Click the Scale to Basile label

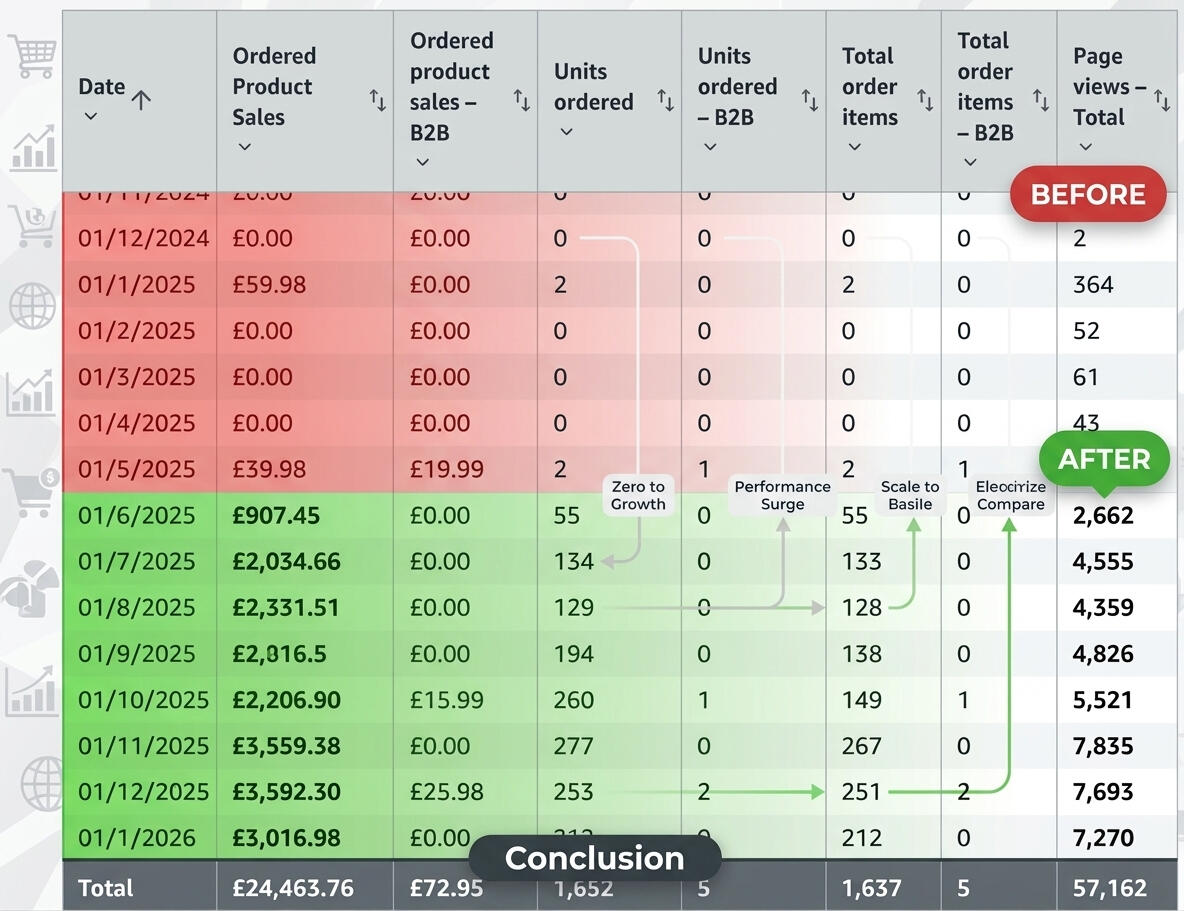910,495
